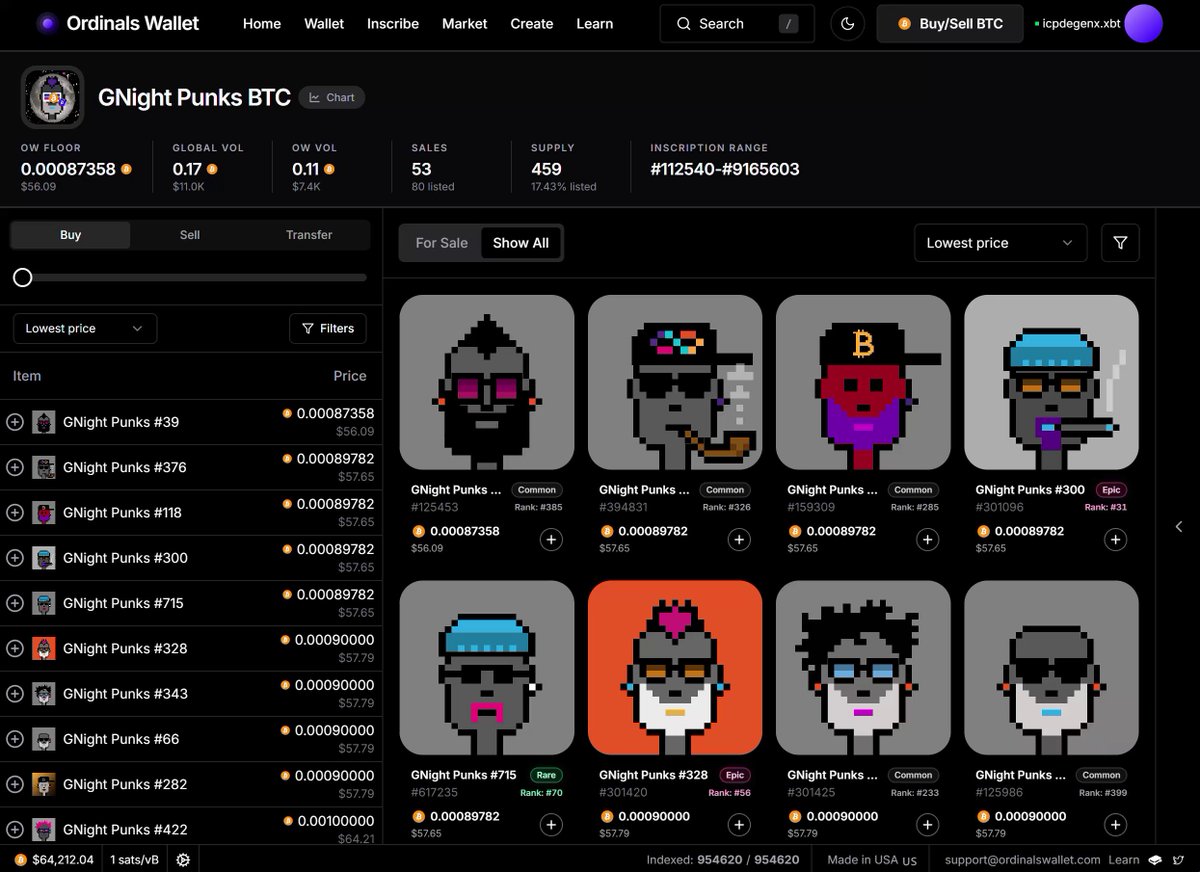The image size is (1200, 872).
Task: Click the Buy/Sell BTC button
Action: pos(950,23)
